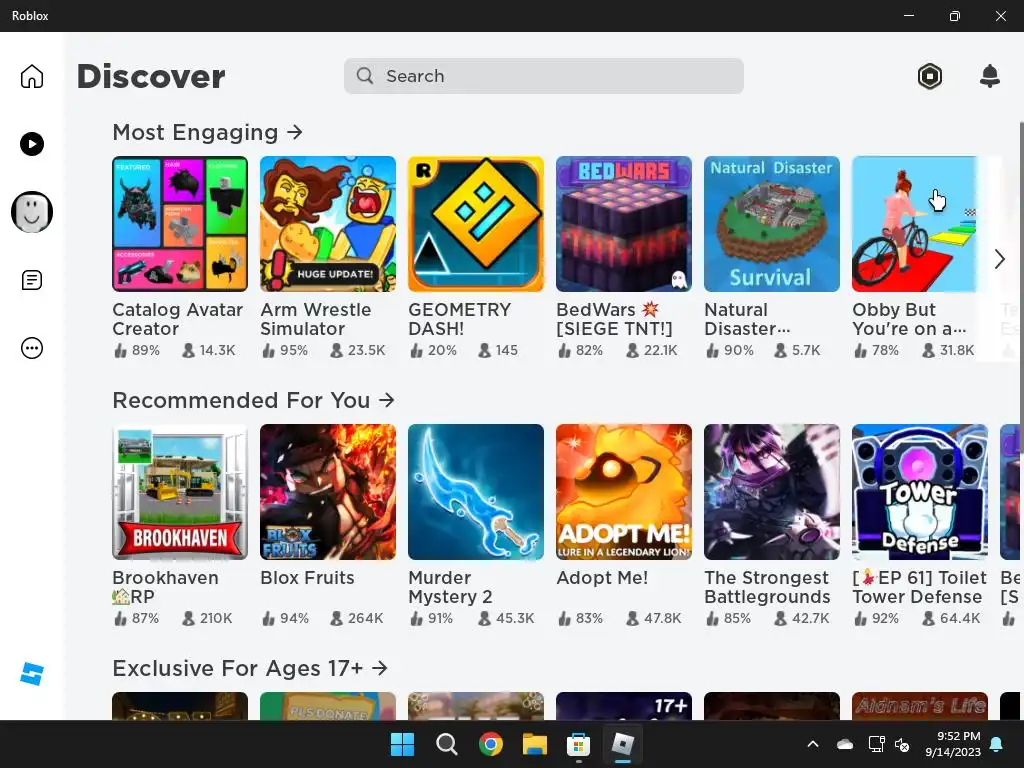This screenshot has height=768, width=1024.
Task: Open The Strongest Battlegrounds thumbnail
Action: coord(772,492)
